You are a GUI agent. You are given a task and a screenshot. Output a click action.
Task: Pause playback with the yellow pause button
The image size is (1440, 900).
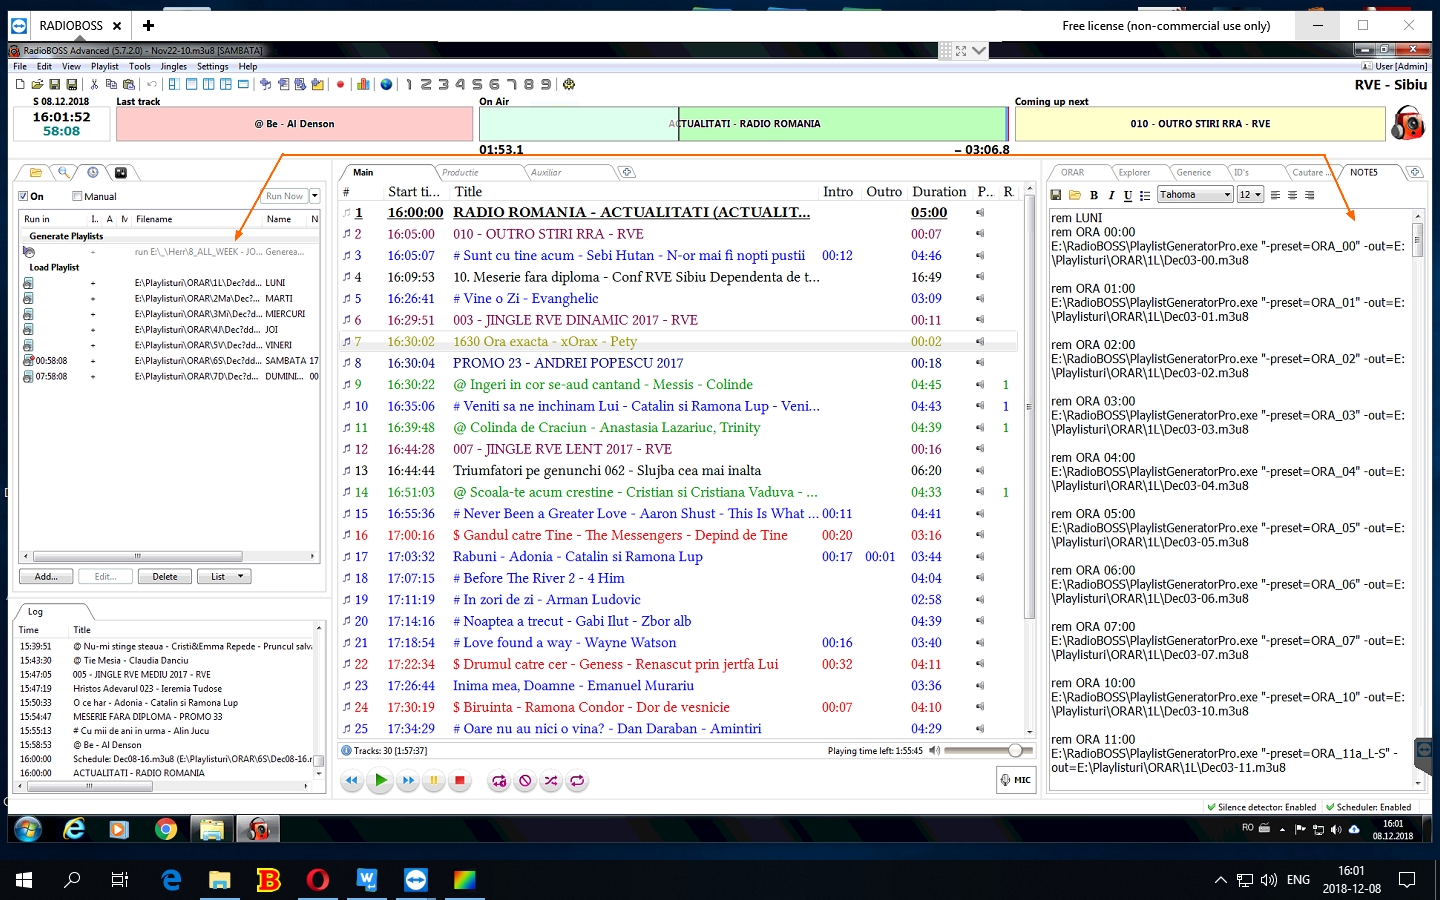433,781
